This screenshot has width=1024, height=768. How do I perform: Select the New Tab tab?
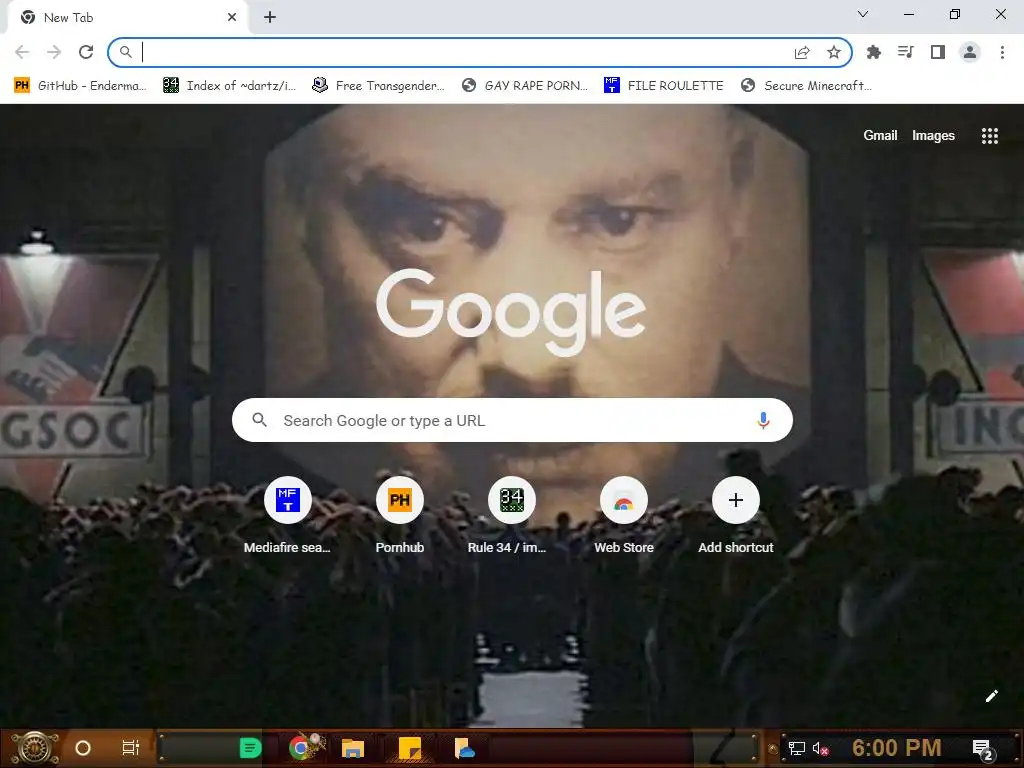pyautogui.click(x=127, y=18)
